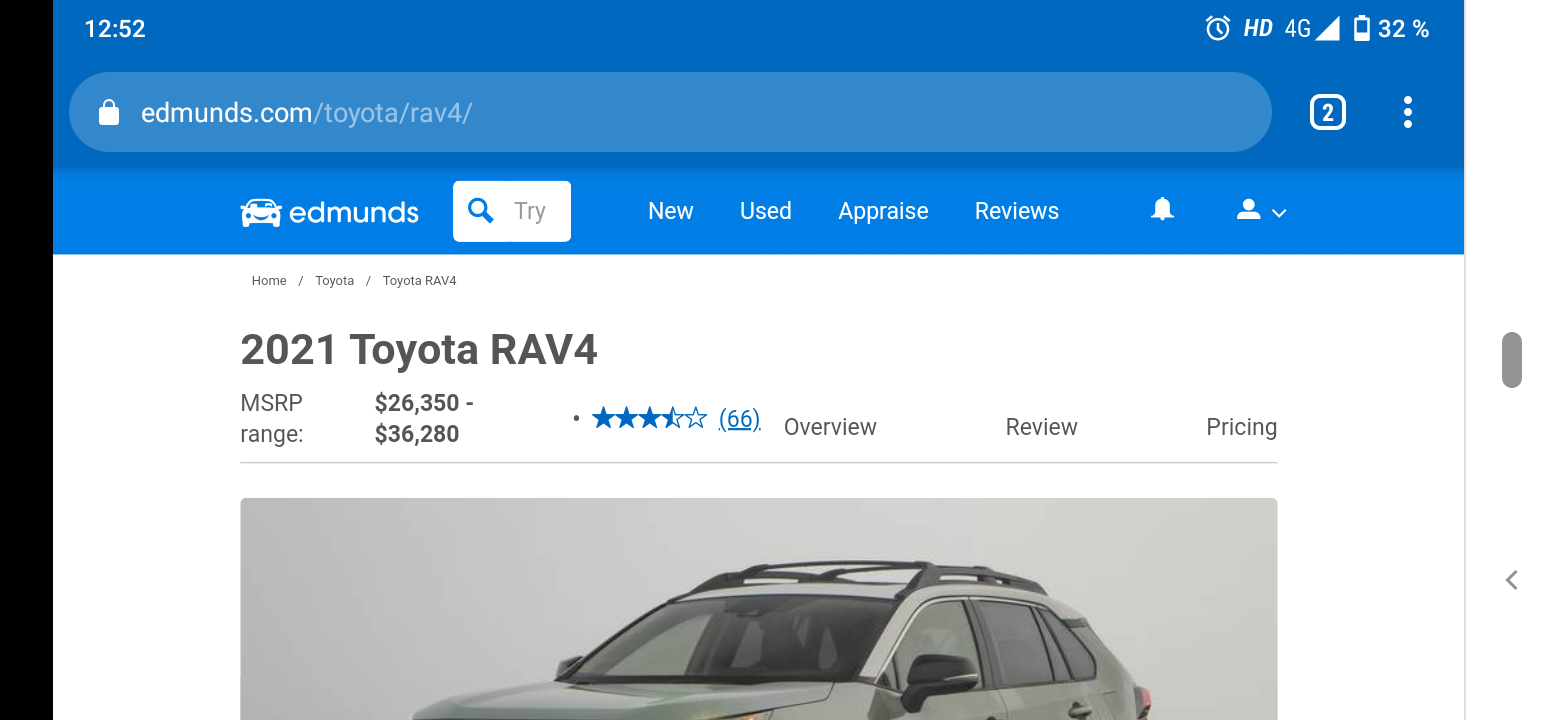Select the $26,350 - $36,280 price text
The width and height of the screenshot is (1560, 720).
pyautogui.click(x=424, y=418)
